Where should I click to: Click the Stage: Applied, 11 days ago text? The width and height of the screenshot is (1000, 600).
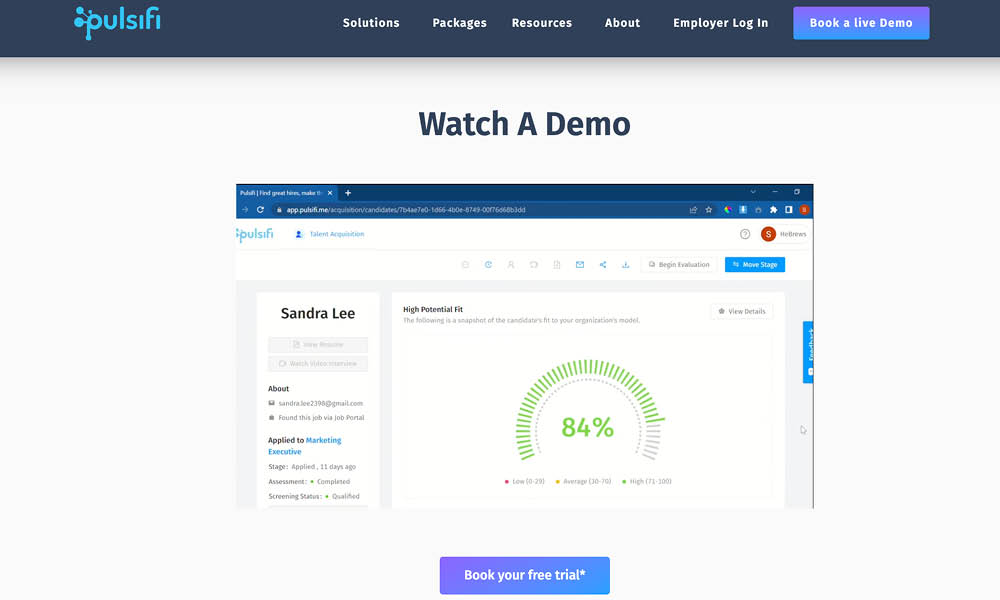tap(312, 467)
